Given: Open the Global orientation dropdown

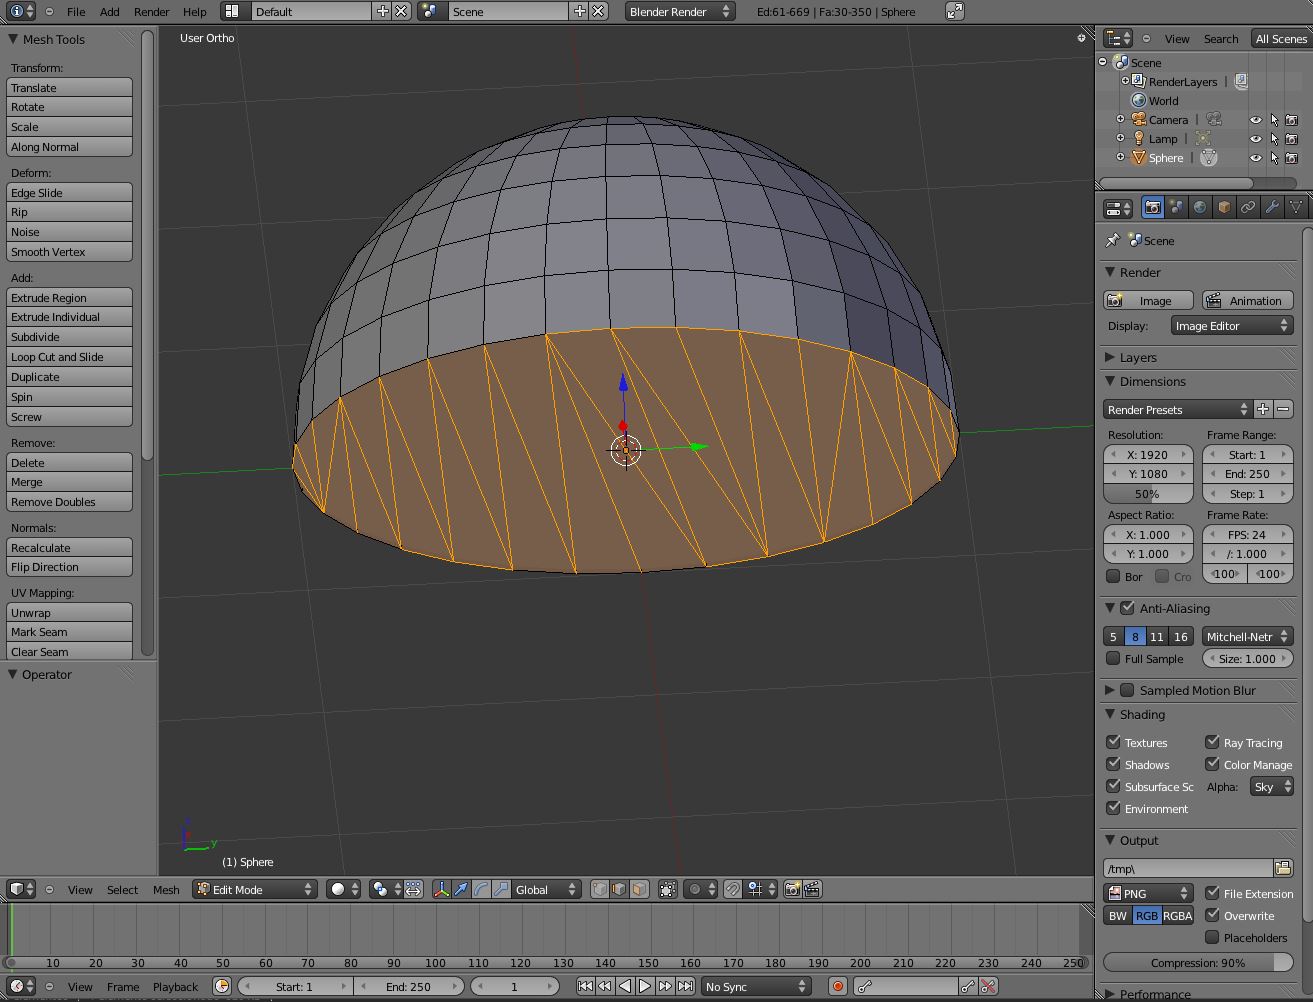Looking at the screenshot, I should tap(546, 889).
